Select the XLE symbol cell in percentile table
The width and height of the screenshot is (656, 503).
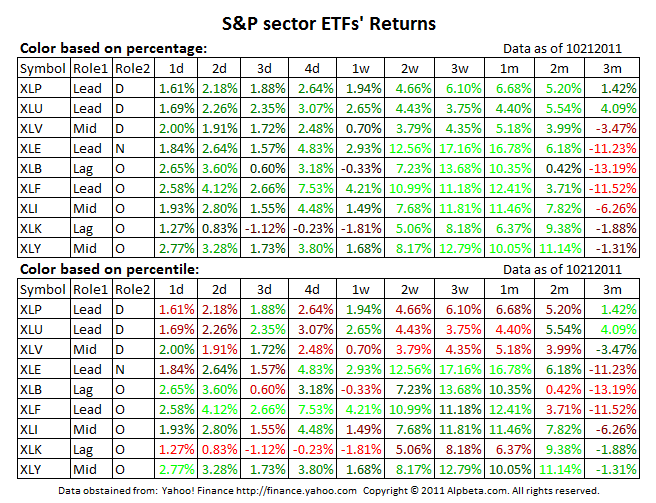[33, 368]
